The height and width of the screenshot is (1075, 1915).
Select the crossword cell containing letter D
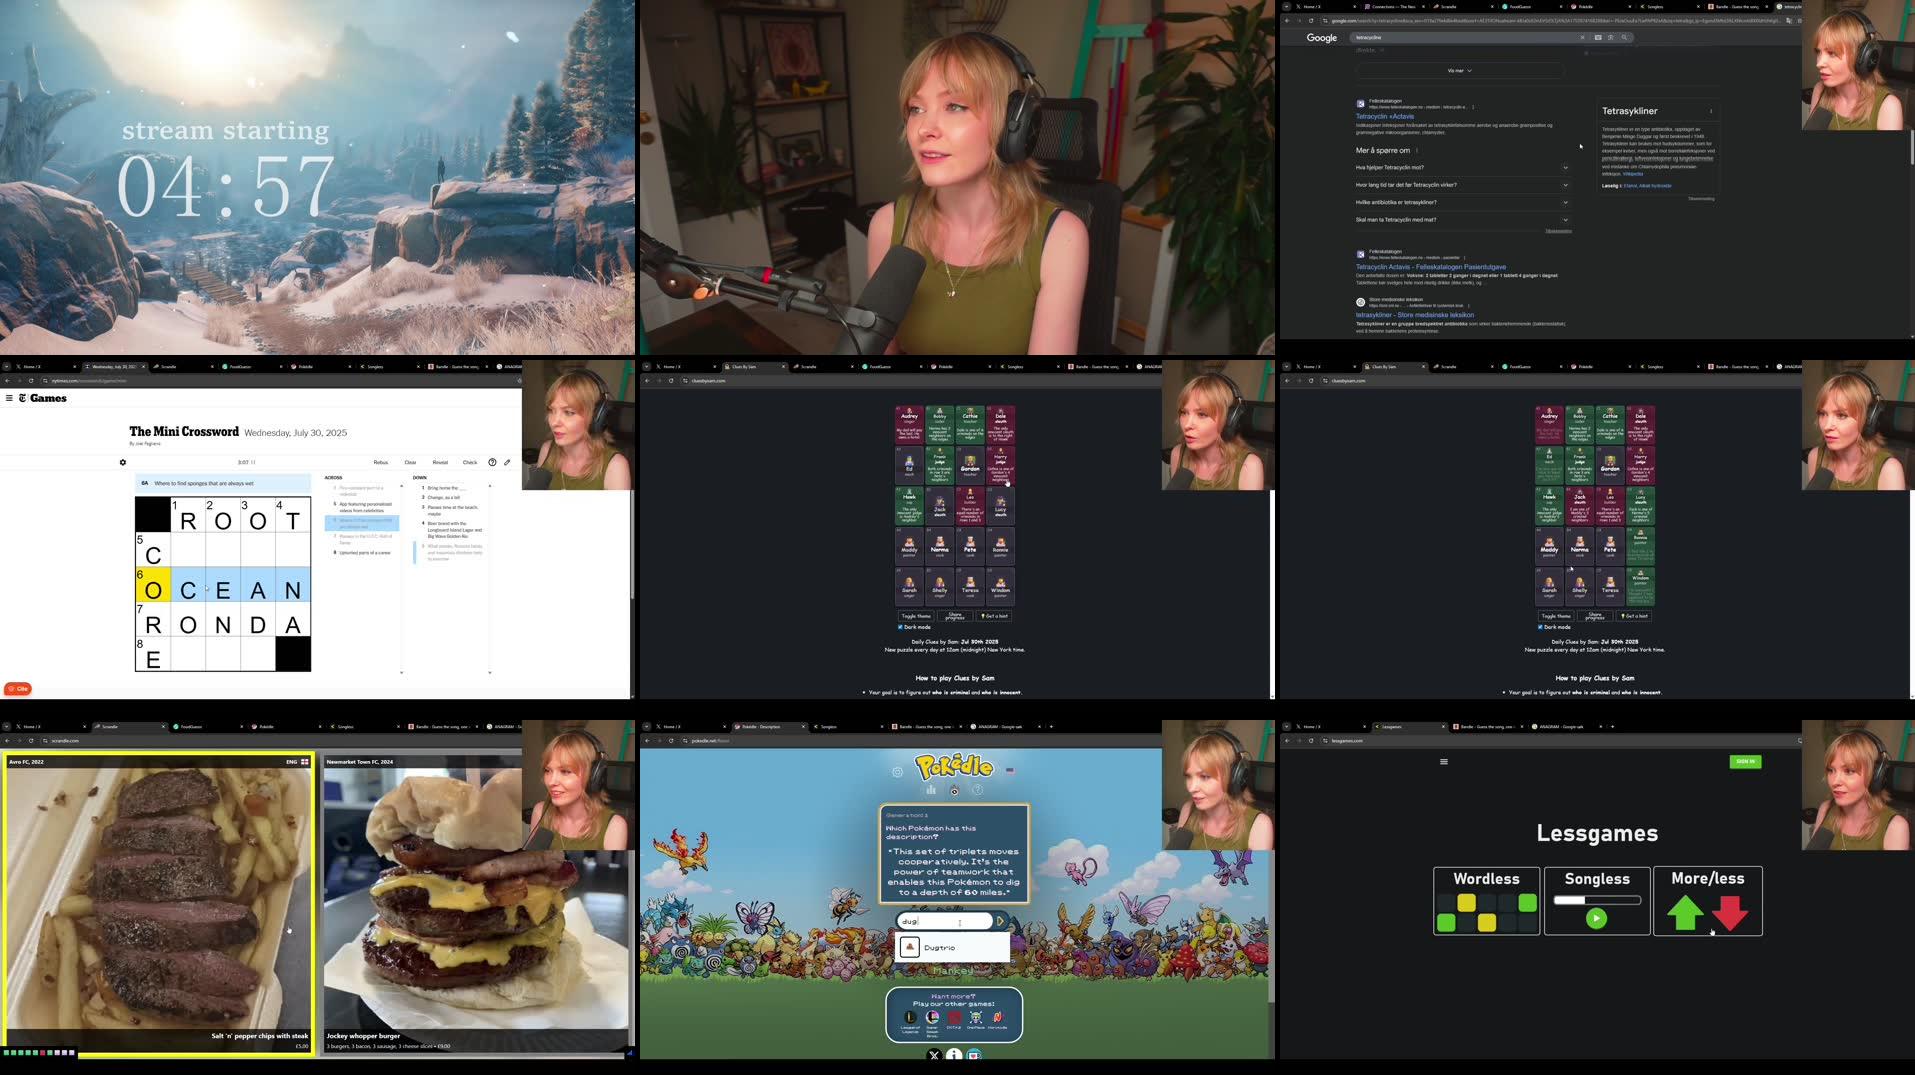pos(258,619)
